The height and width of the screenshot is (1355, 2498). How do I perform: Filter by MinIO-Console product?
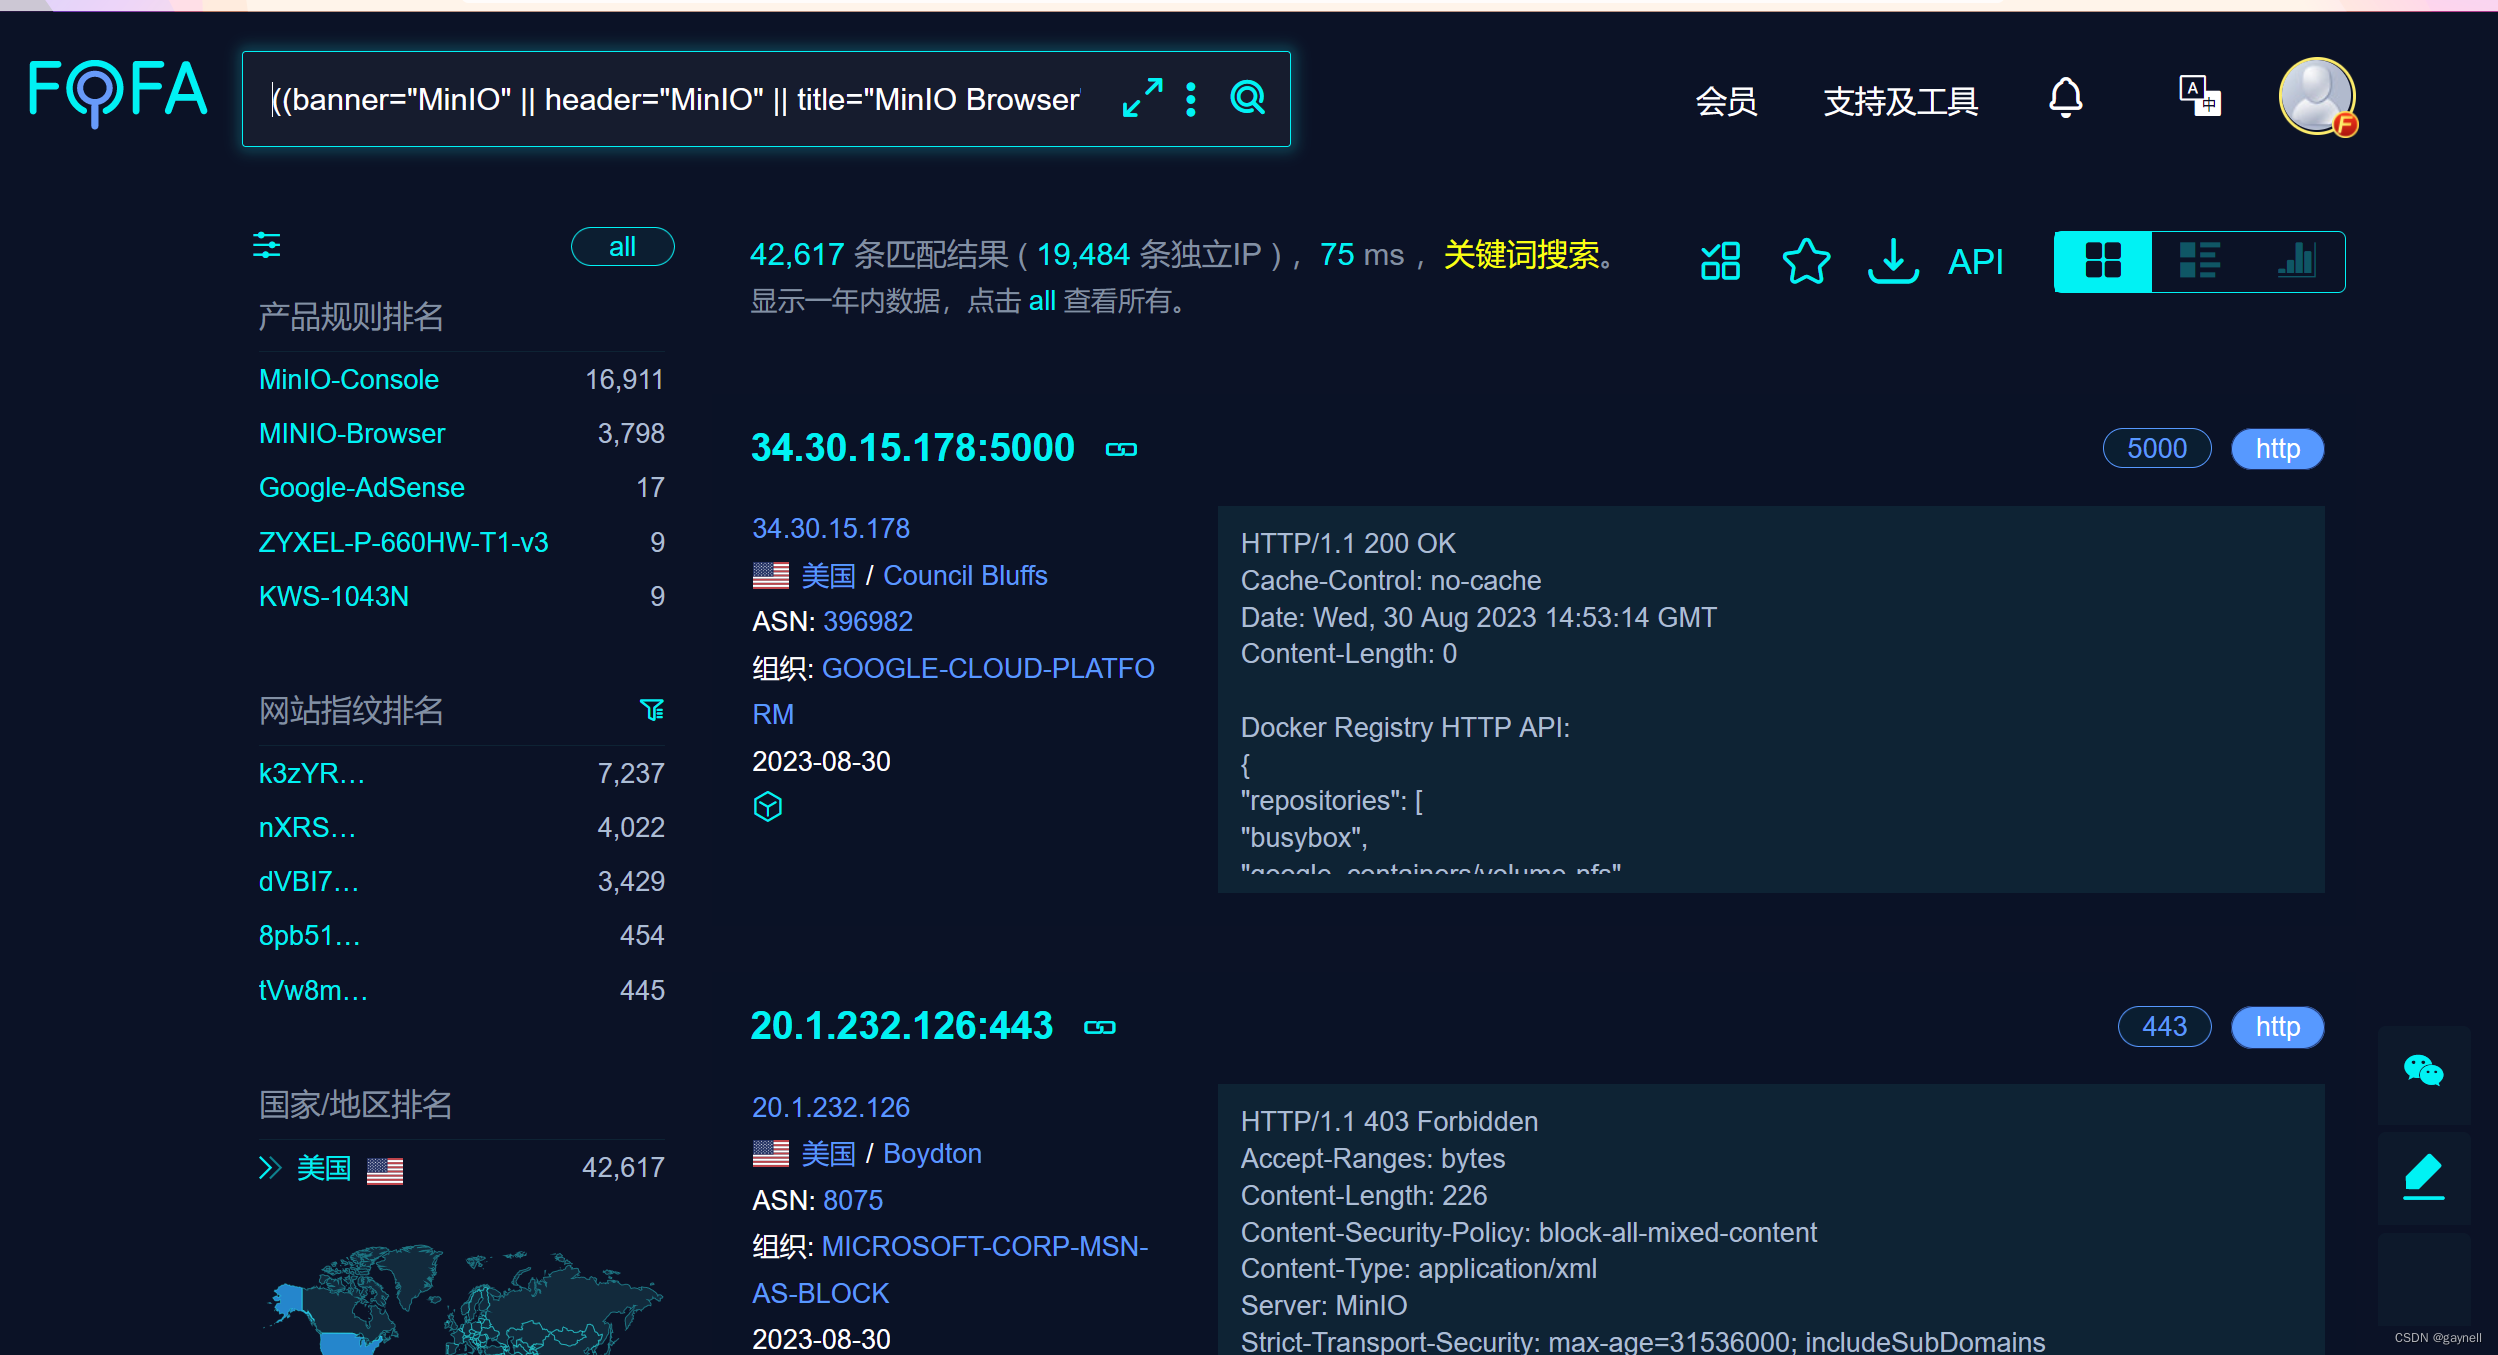coord(349,380)
